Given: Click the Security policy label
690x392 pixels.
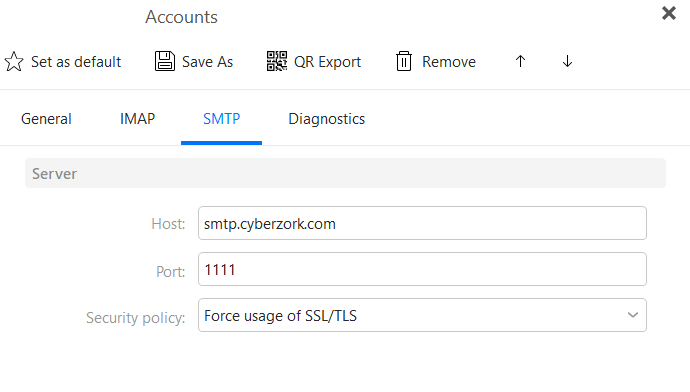Looking at the screenshot, I should [x=136, y=318].
